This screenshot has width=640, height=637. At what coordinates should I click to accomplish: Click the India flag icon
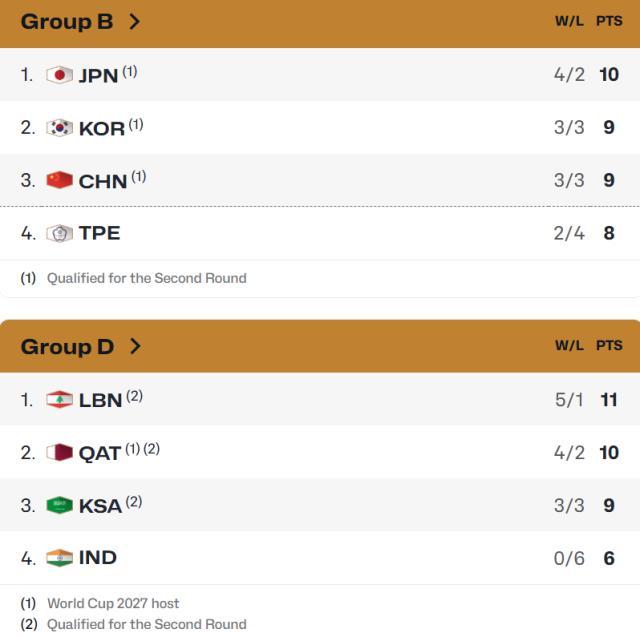60,558
